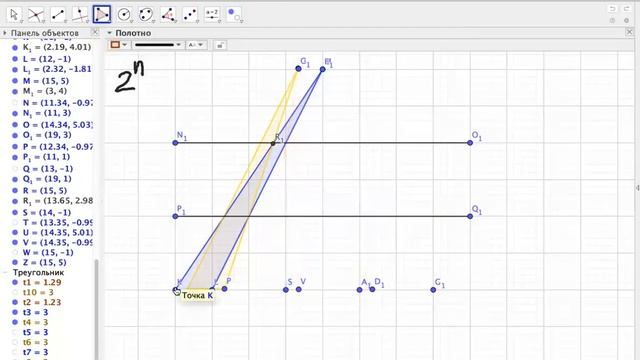
Task: Click point D₁ on the bottom line
Action: [x=372, y=289]
